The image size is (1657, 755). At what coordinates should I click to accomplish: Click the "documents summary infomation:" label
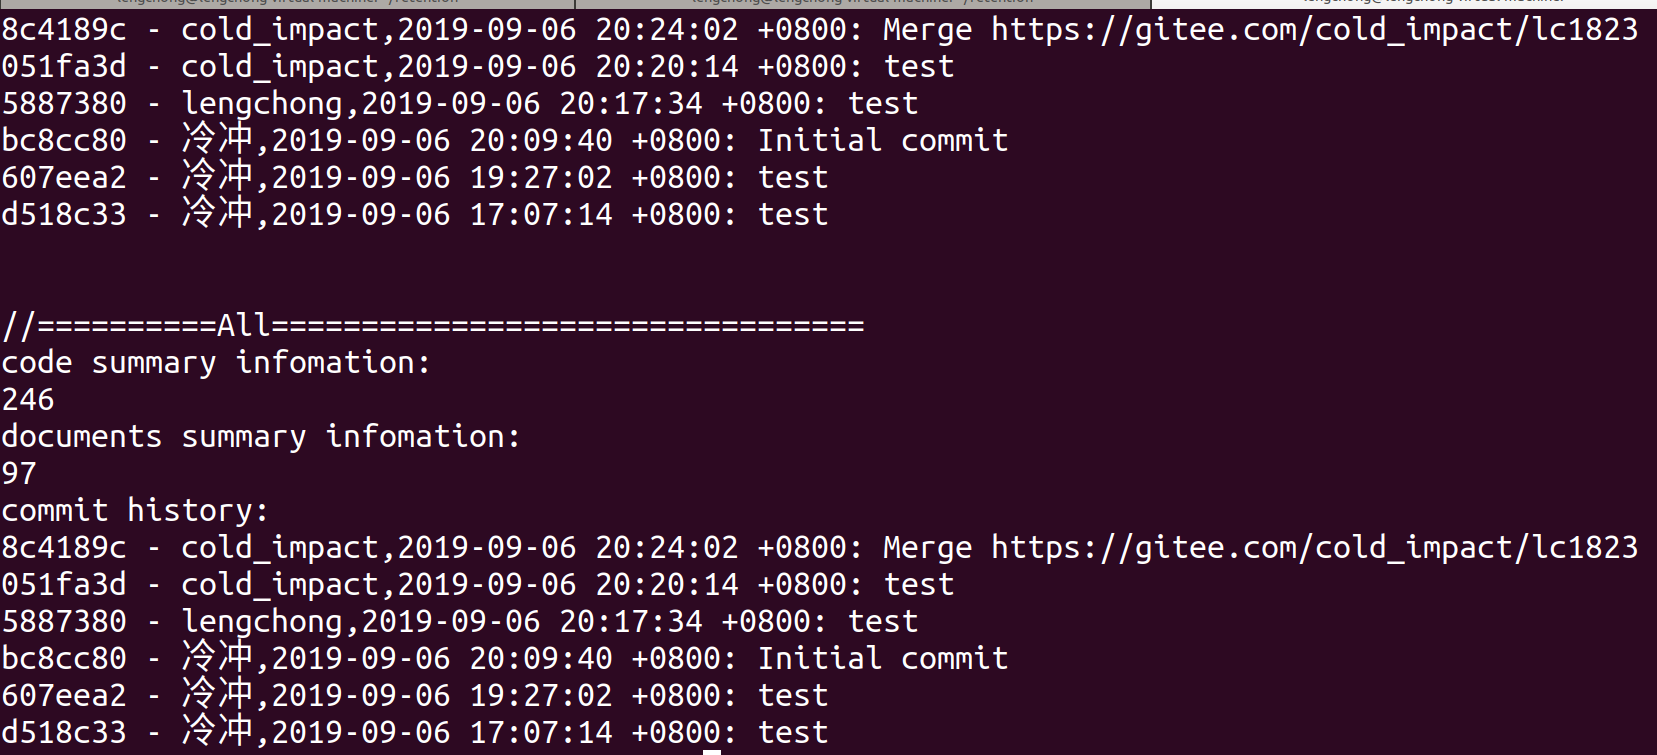pos(261,437)
